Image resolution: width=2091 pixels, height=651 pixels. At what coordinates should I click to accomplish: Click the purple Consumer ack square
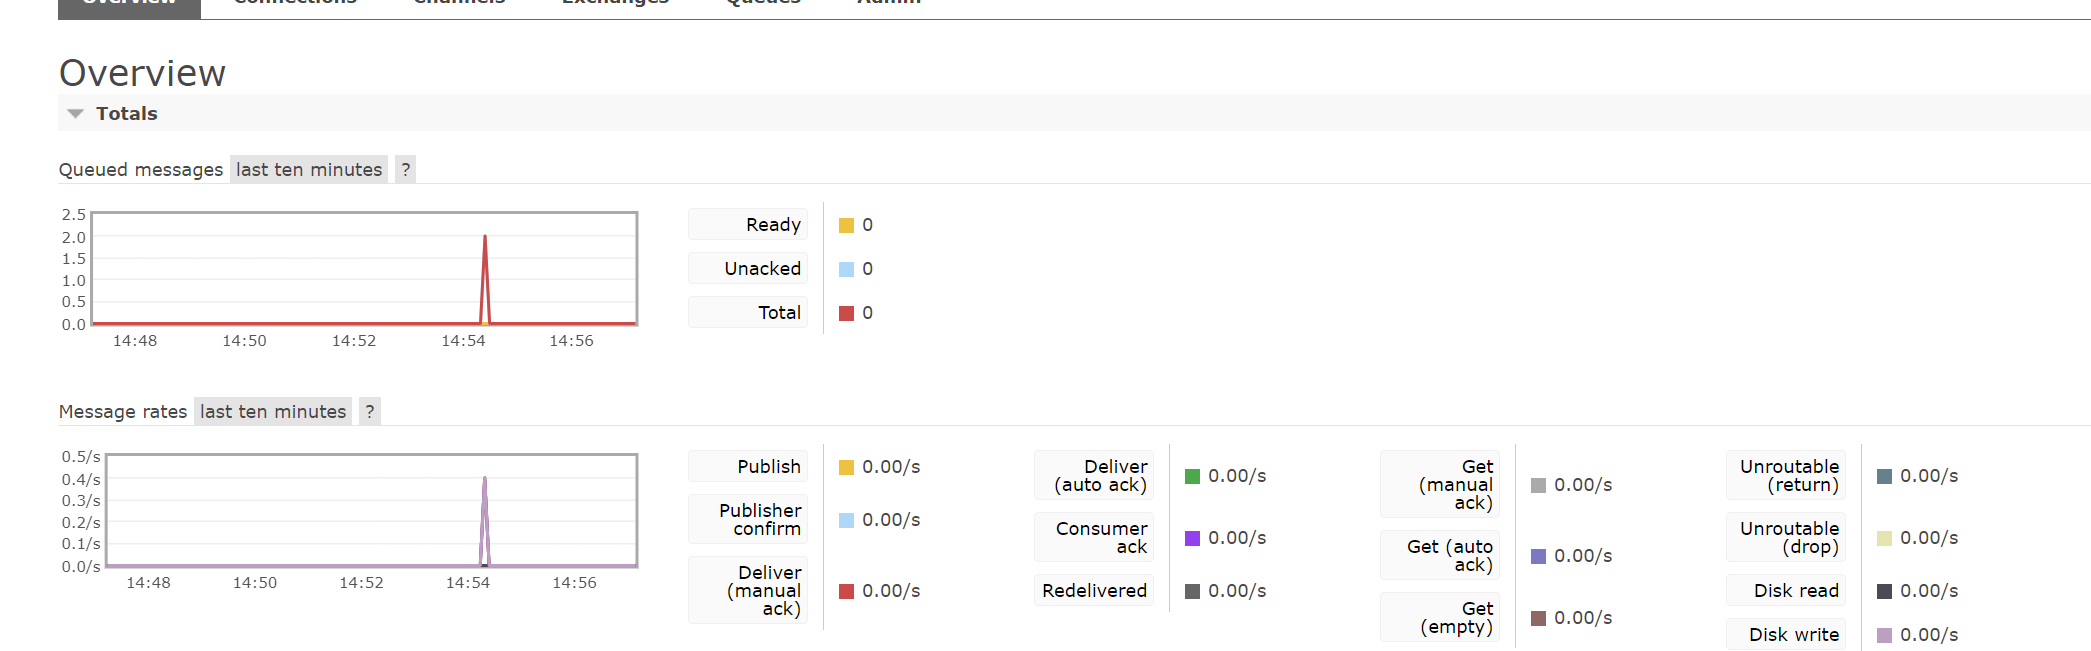click(1192, 538)
